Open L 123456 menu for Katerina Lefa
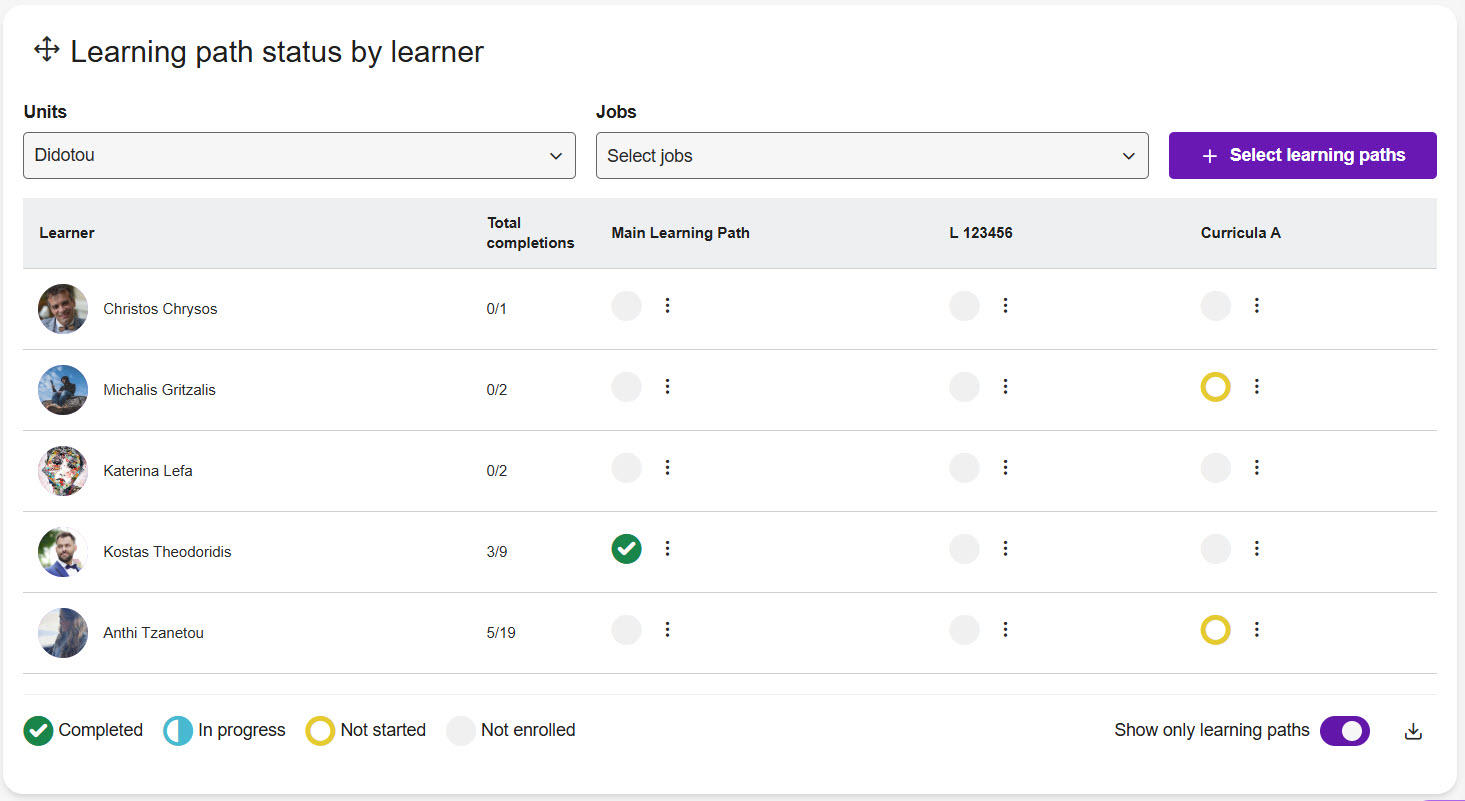This screenshot has width=1465, height=801. pyautogui.click(x=1006, y=468)
